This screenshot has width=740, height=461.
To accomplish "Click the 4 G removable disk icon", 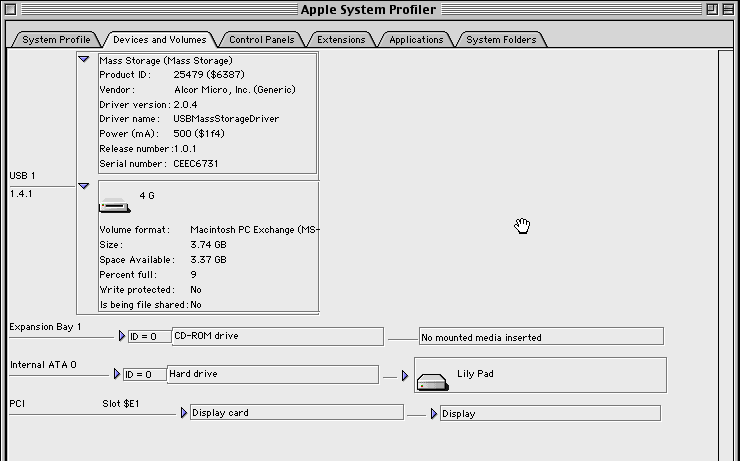I will click(x=115, y=205).
